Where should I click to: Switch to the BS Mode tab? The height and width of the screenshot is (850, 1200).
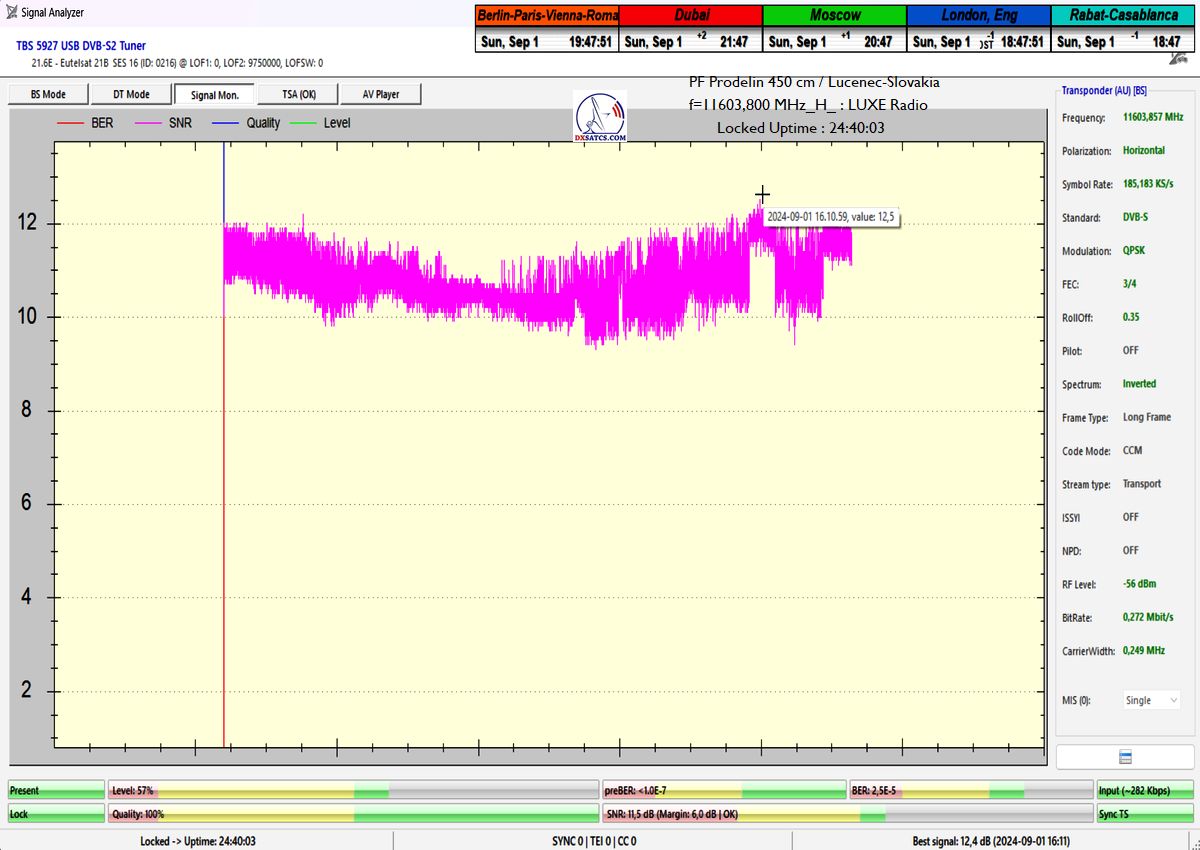coord(48,94)
